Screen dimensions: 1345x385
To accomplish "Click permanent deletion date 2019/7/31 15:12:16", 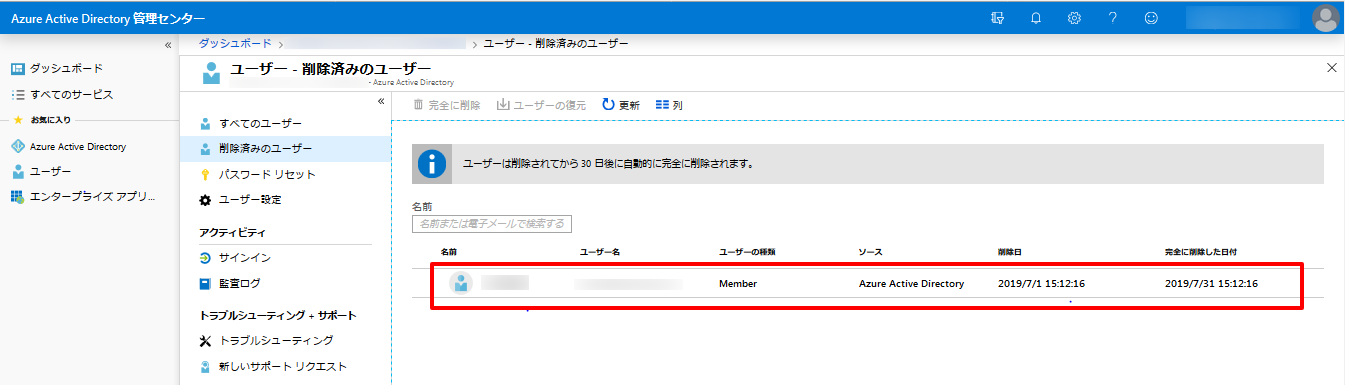I will 1211,284.
